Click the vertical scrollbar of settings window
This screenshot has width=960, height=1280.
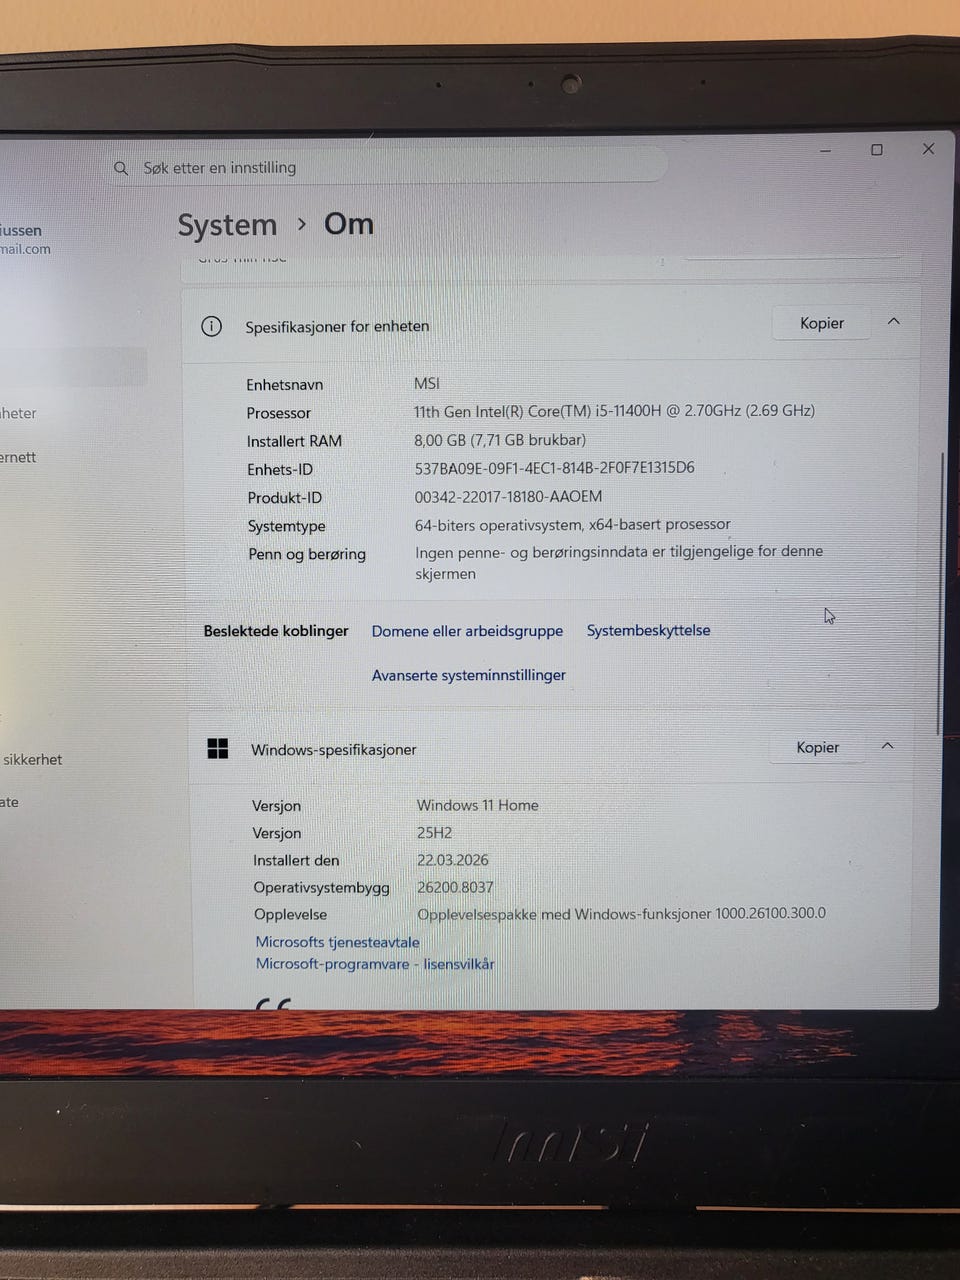point(939,595)
